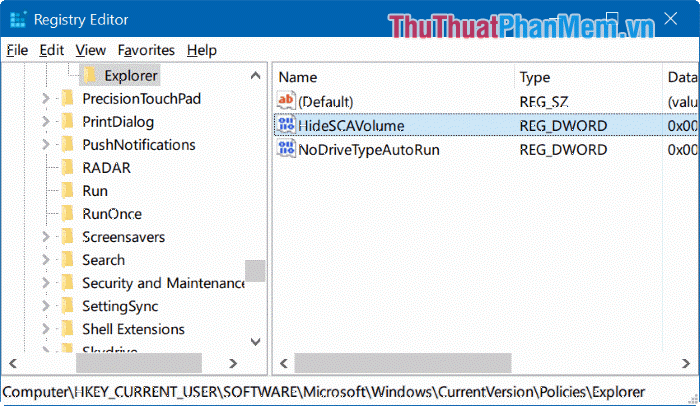
Task: Click the Screensavers folder icon
Action: [x=67, y=237]
